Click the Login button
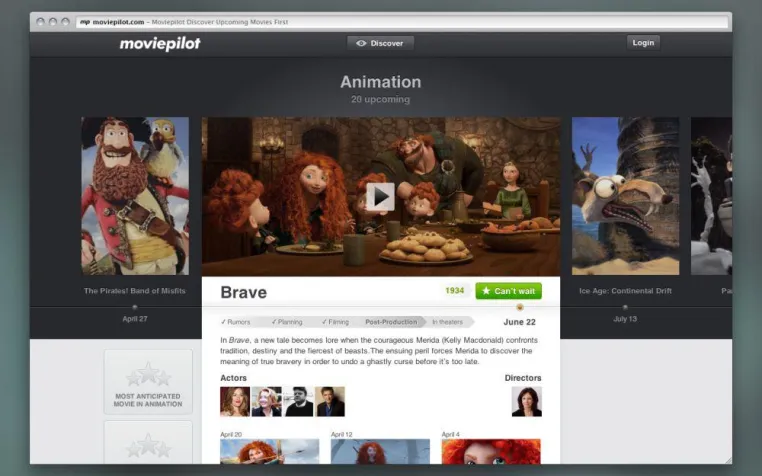Viewport: 762px width, 476px height. tap(643, 43)
